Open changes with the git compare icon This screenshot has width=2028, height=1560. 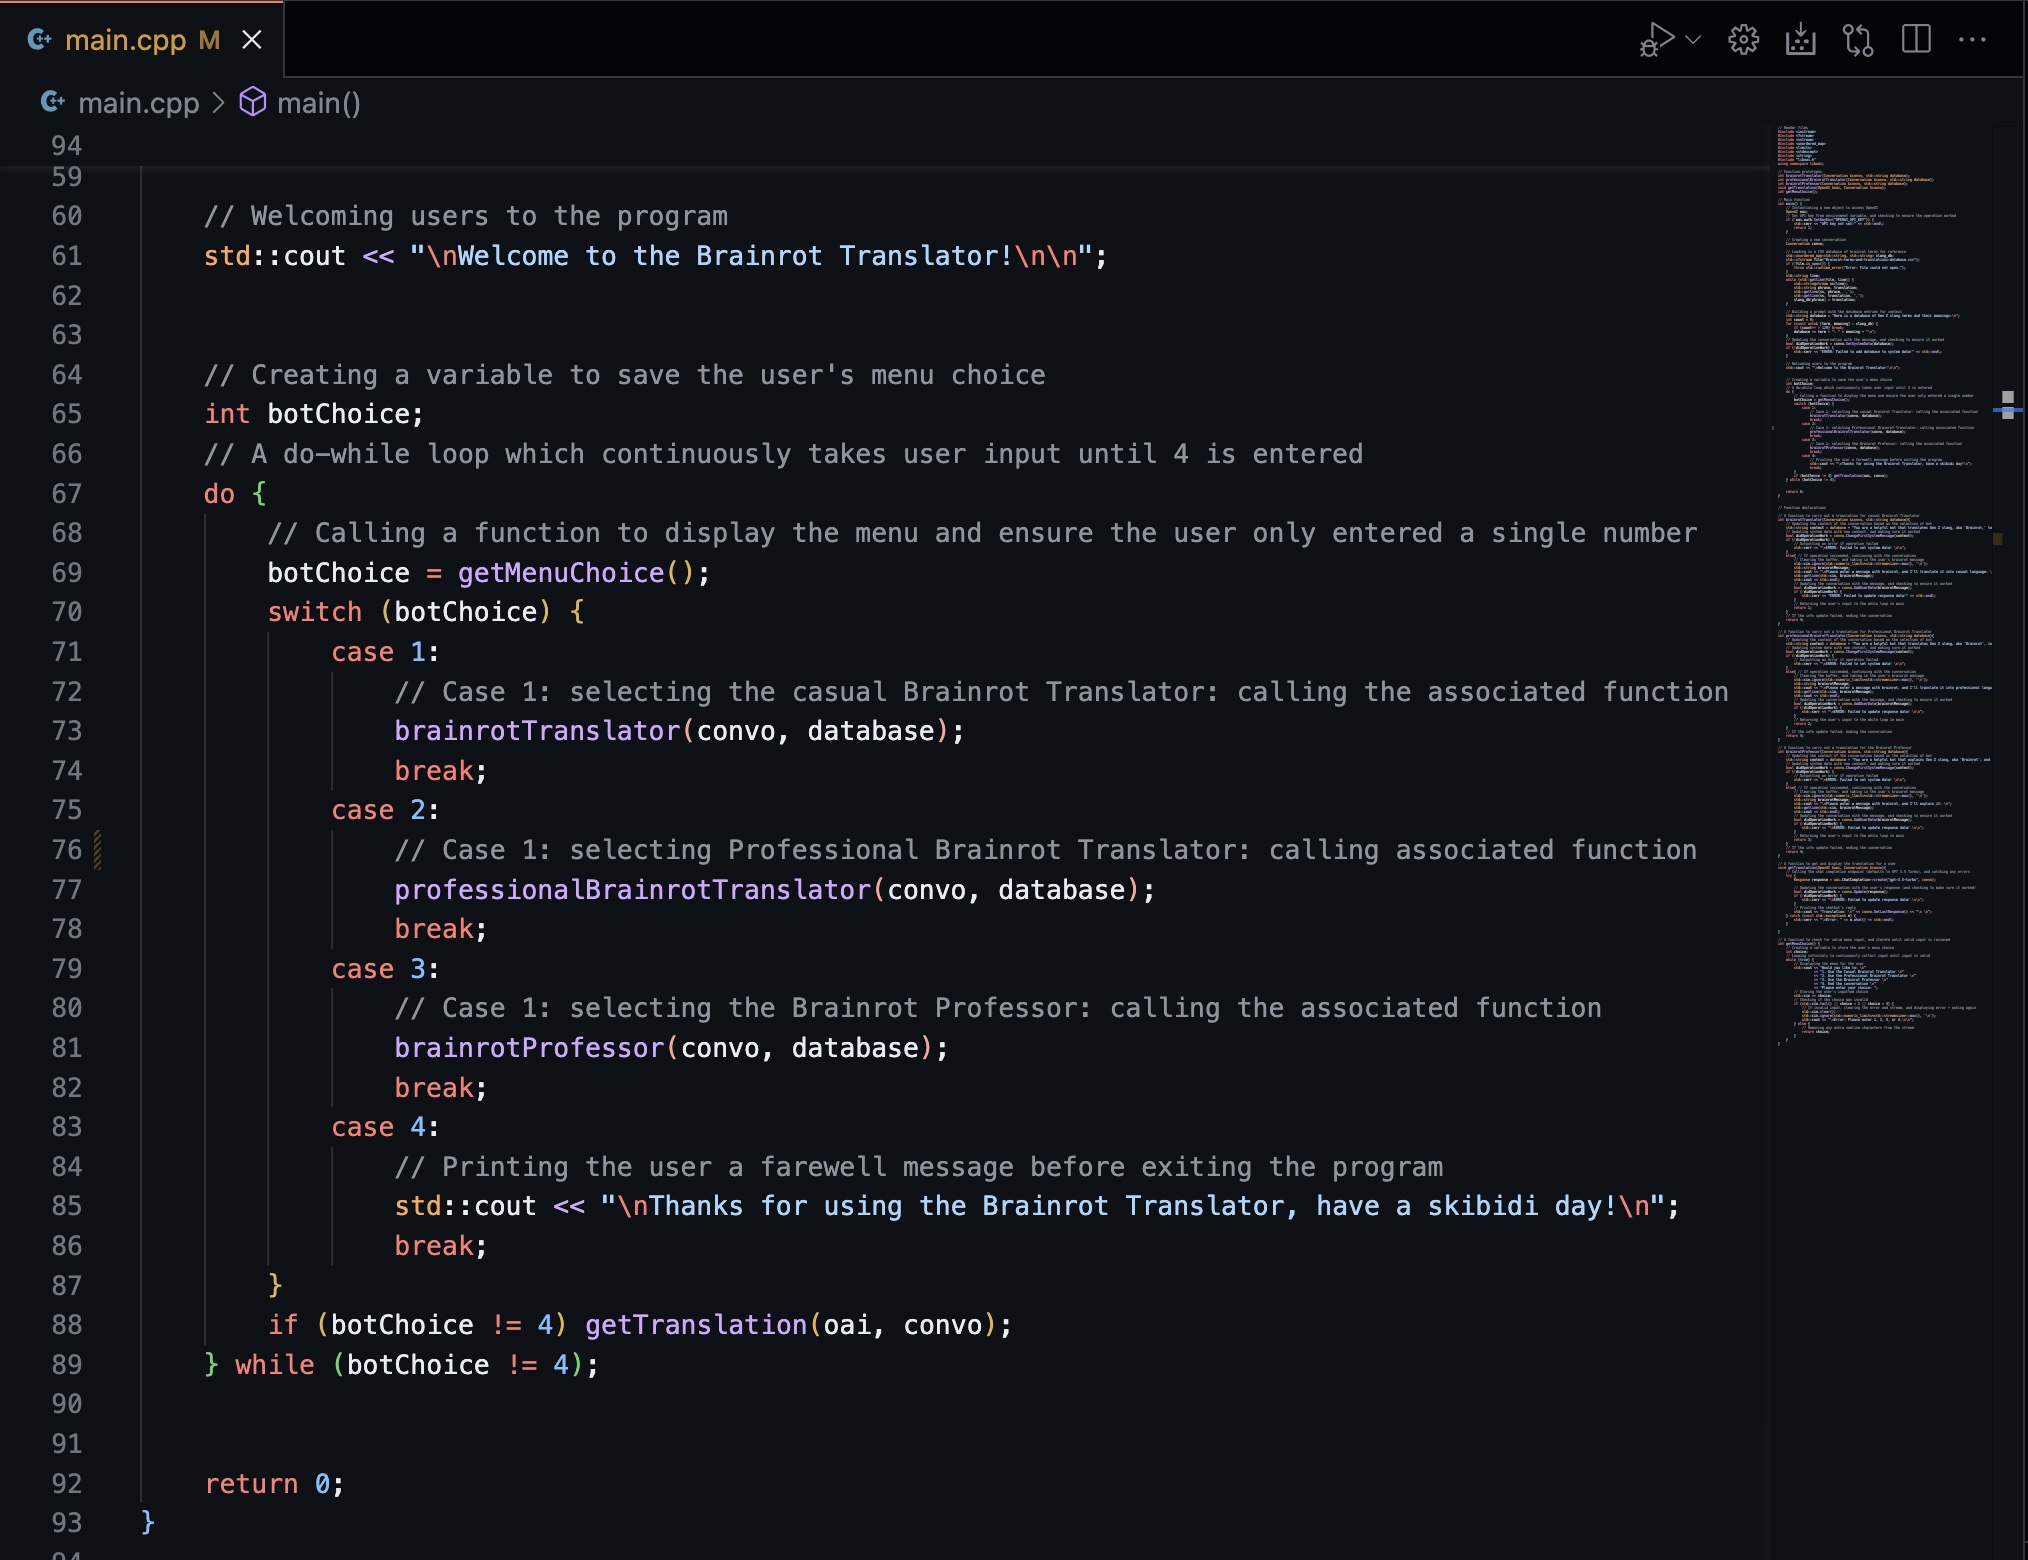(x=1858, y=40)
